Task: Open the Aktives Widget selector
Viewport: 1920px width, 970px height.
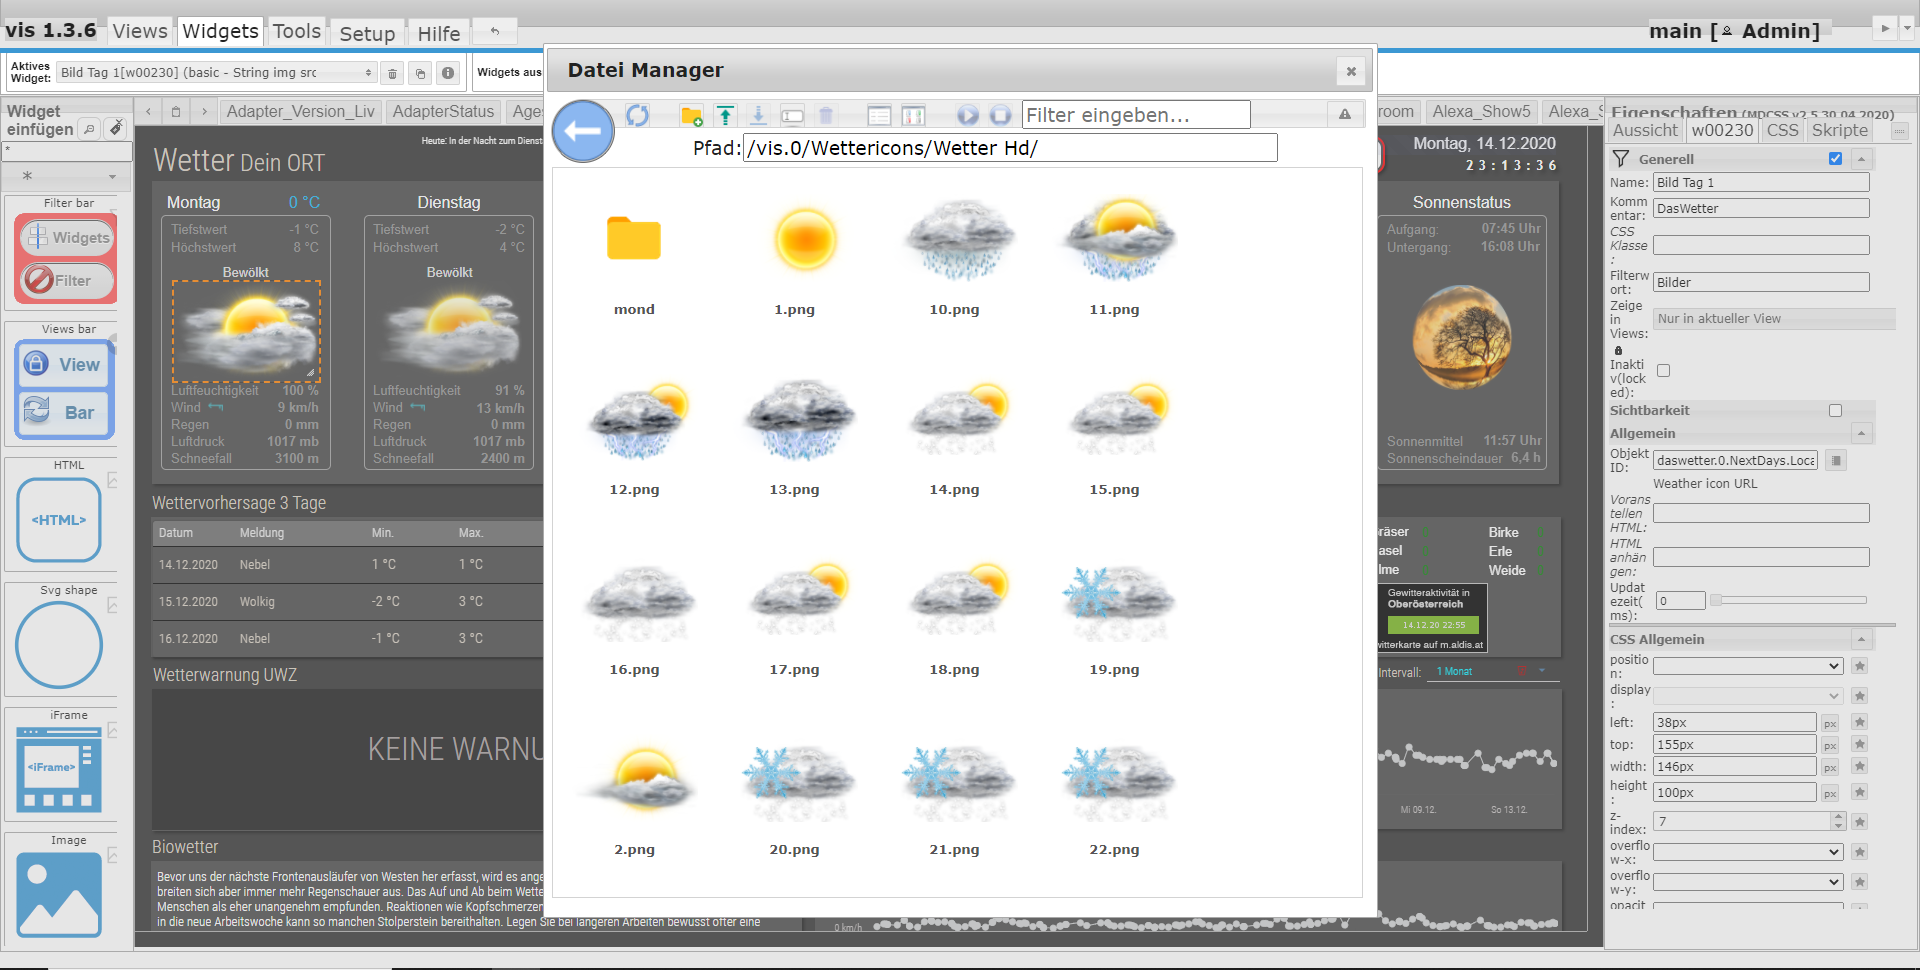Action: coord(216,73)
